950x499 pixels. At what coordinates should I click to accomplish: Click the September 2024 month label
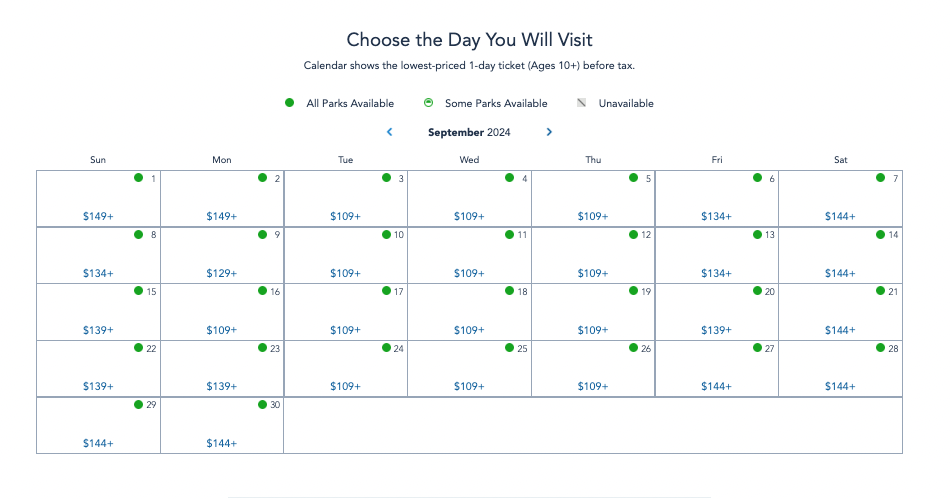(468, 132)
